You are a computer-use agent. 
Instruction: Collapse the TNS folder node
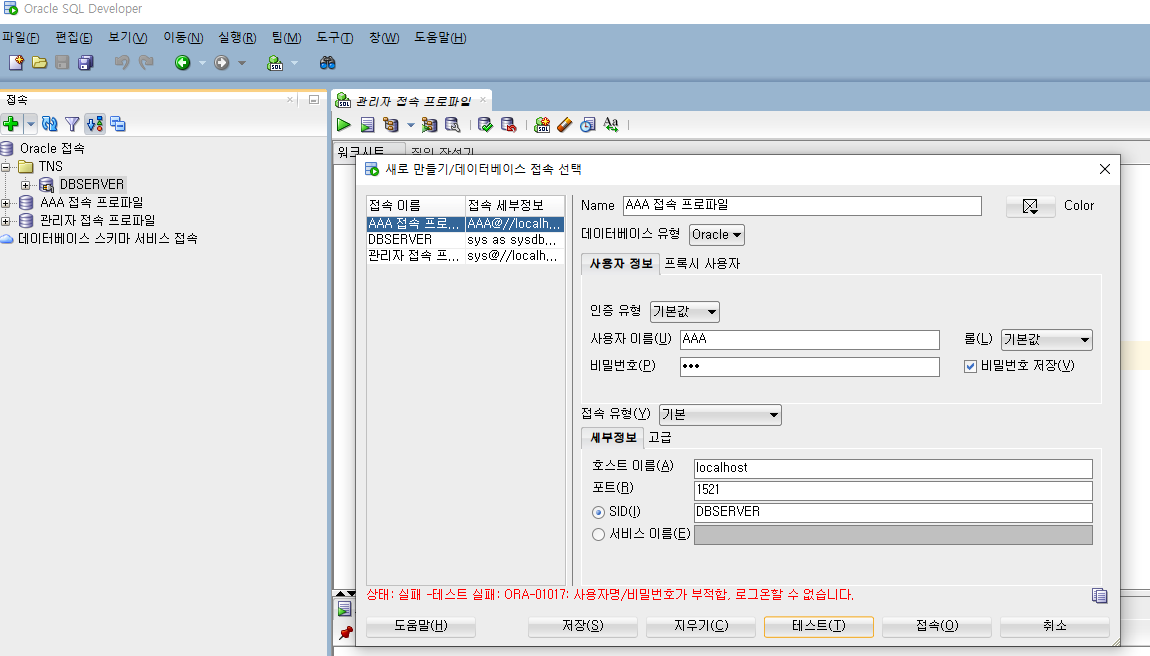coord(6,167)
